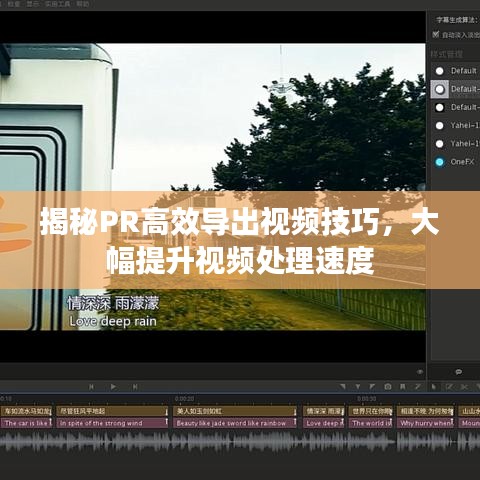Toggle the 自动淡入淡出 checkbox
This screenshot has width=480, height=480.
[x=436, y=34]
